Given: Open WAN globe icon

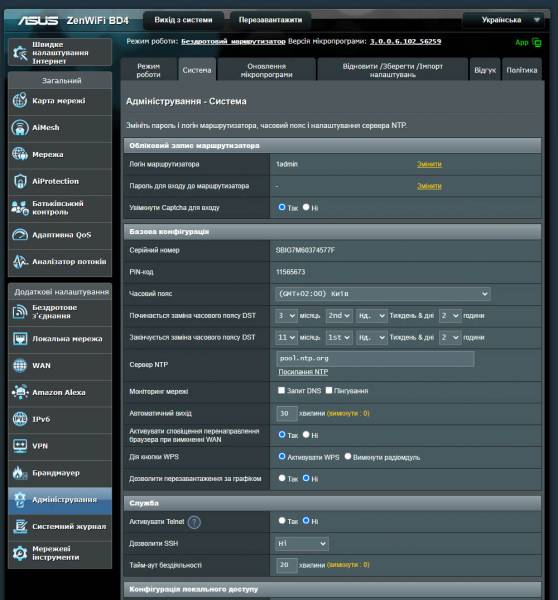Looking at the screenshot, I should 20,365.
